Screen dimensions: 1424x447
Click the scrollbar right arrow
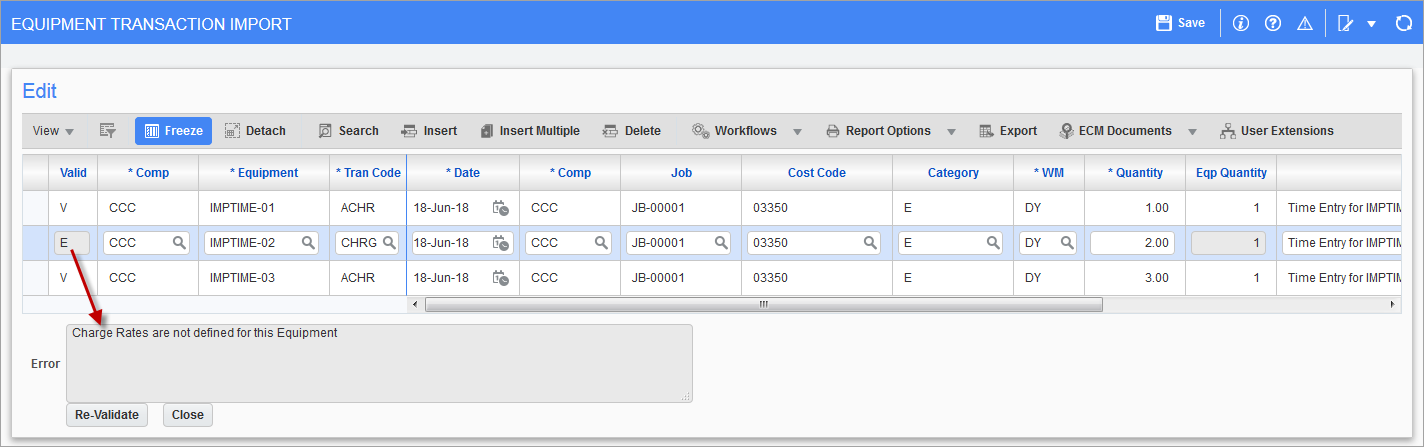click(x=1392, y=304)
